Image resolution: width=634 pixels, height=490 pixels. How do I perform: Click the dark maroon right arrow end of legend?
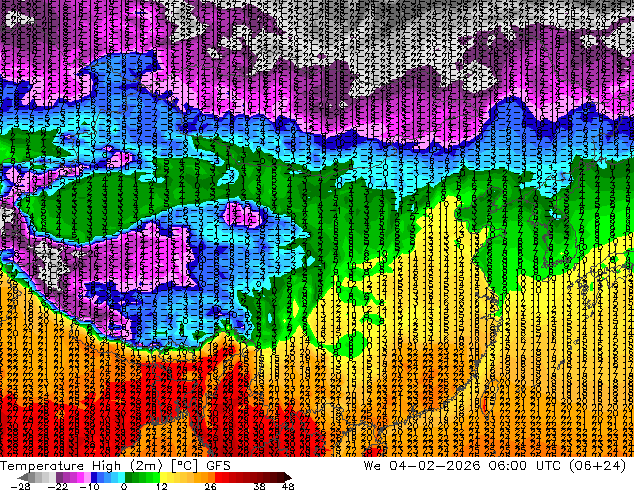(287, 477)
